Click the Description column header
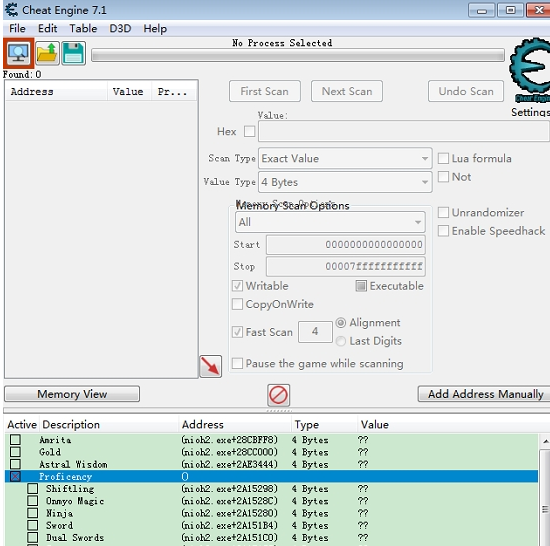 click(x=109, y=424)
